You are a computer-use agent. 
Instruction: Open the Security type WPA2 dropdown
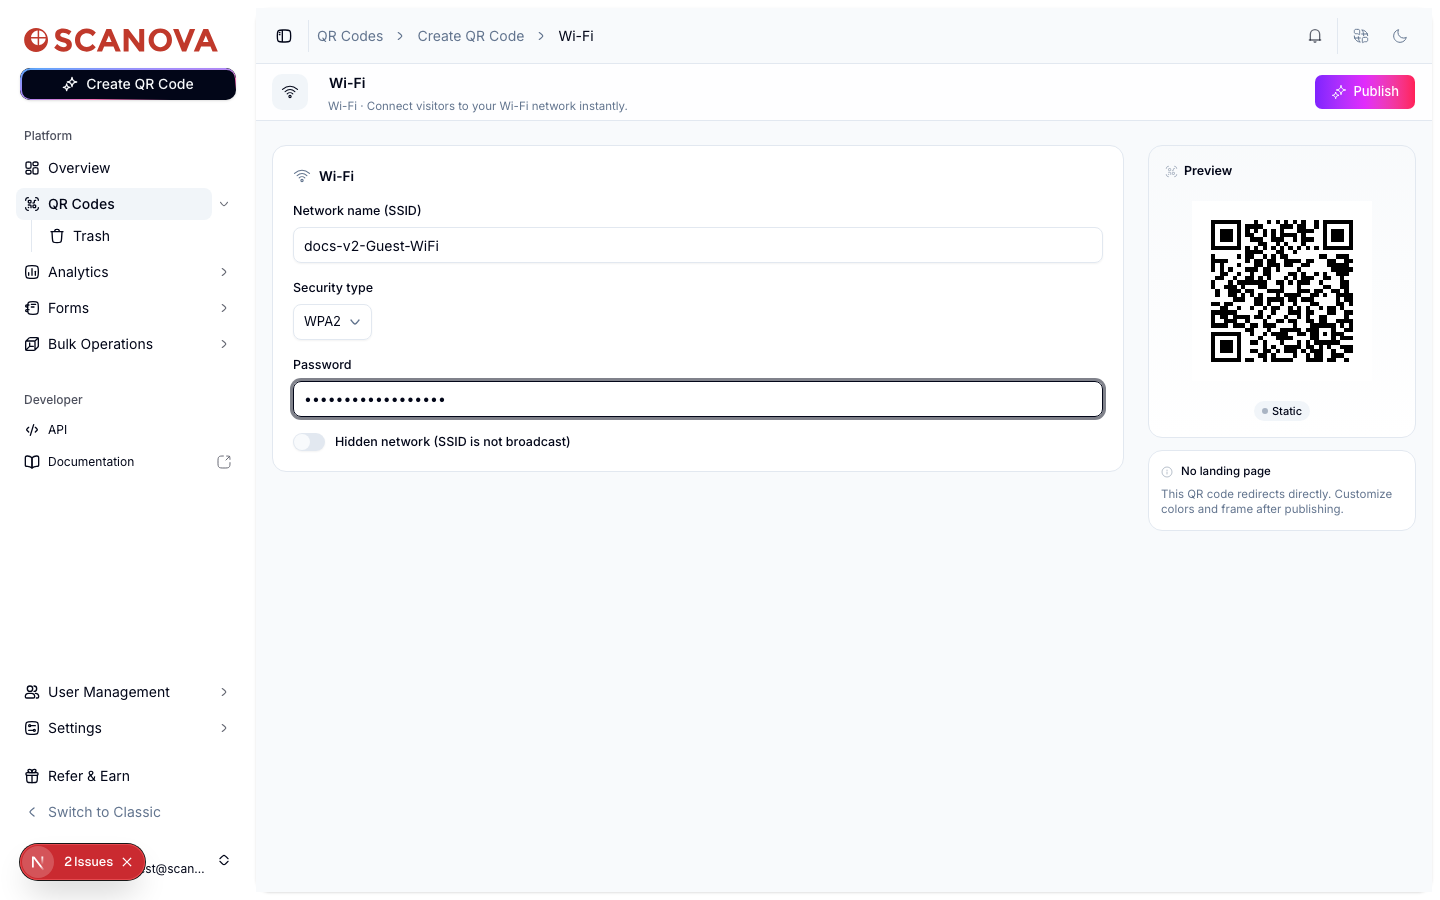(332, 322)
